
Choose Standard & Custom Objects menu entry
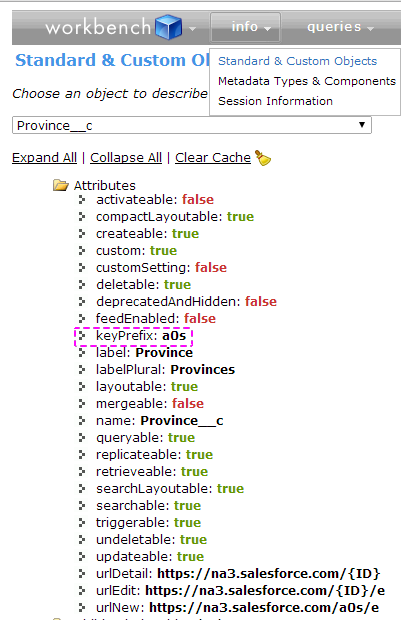[x=297, y=61]
